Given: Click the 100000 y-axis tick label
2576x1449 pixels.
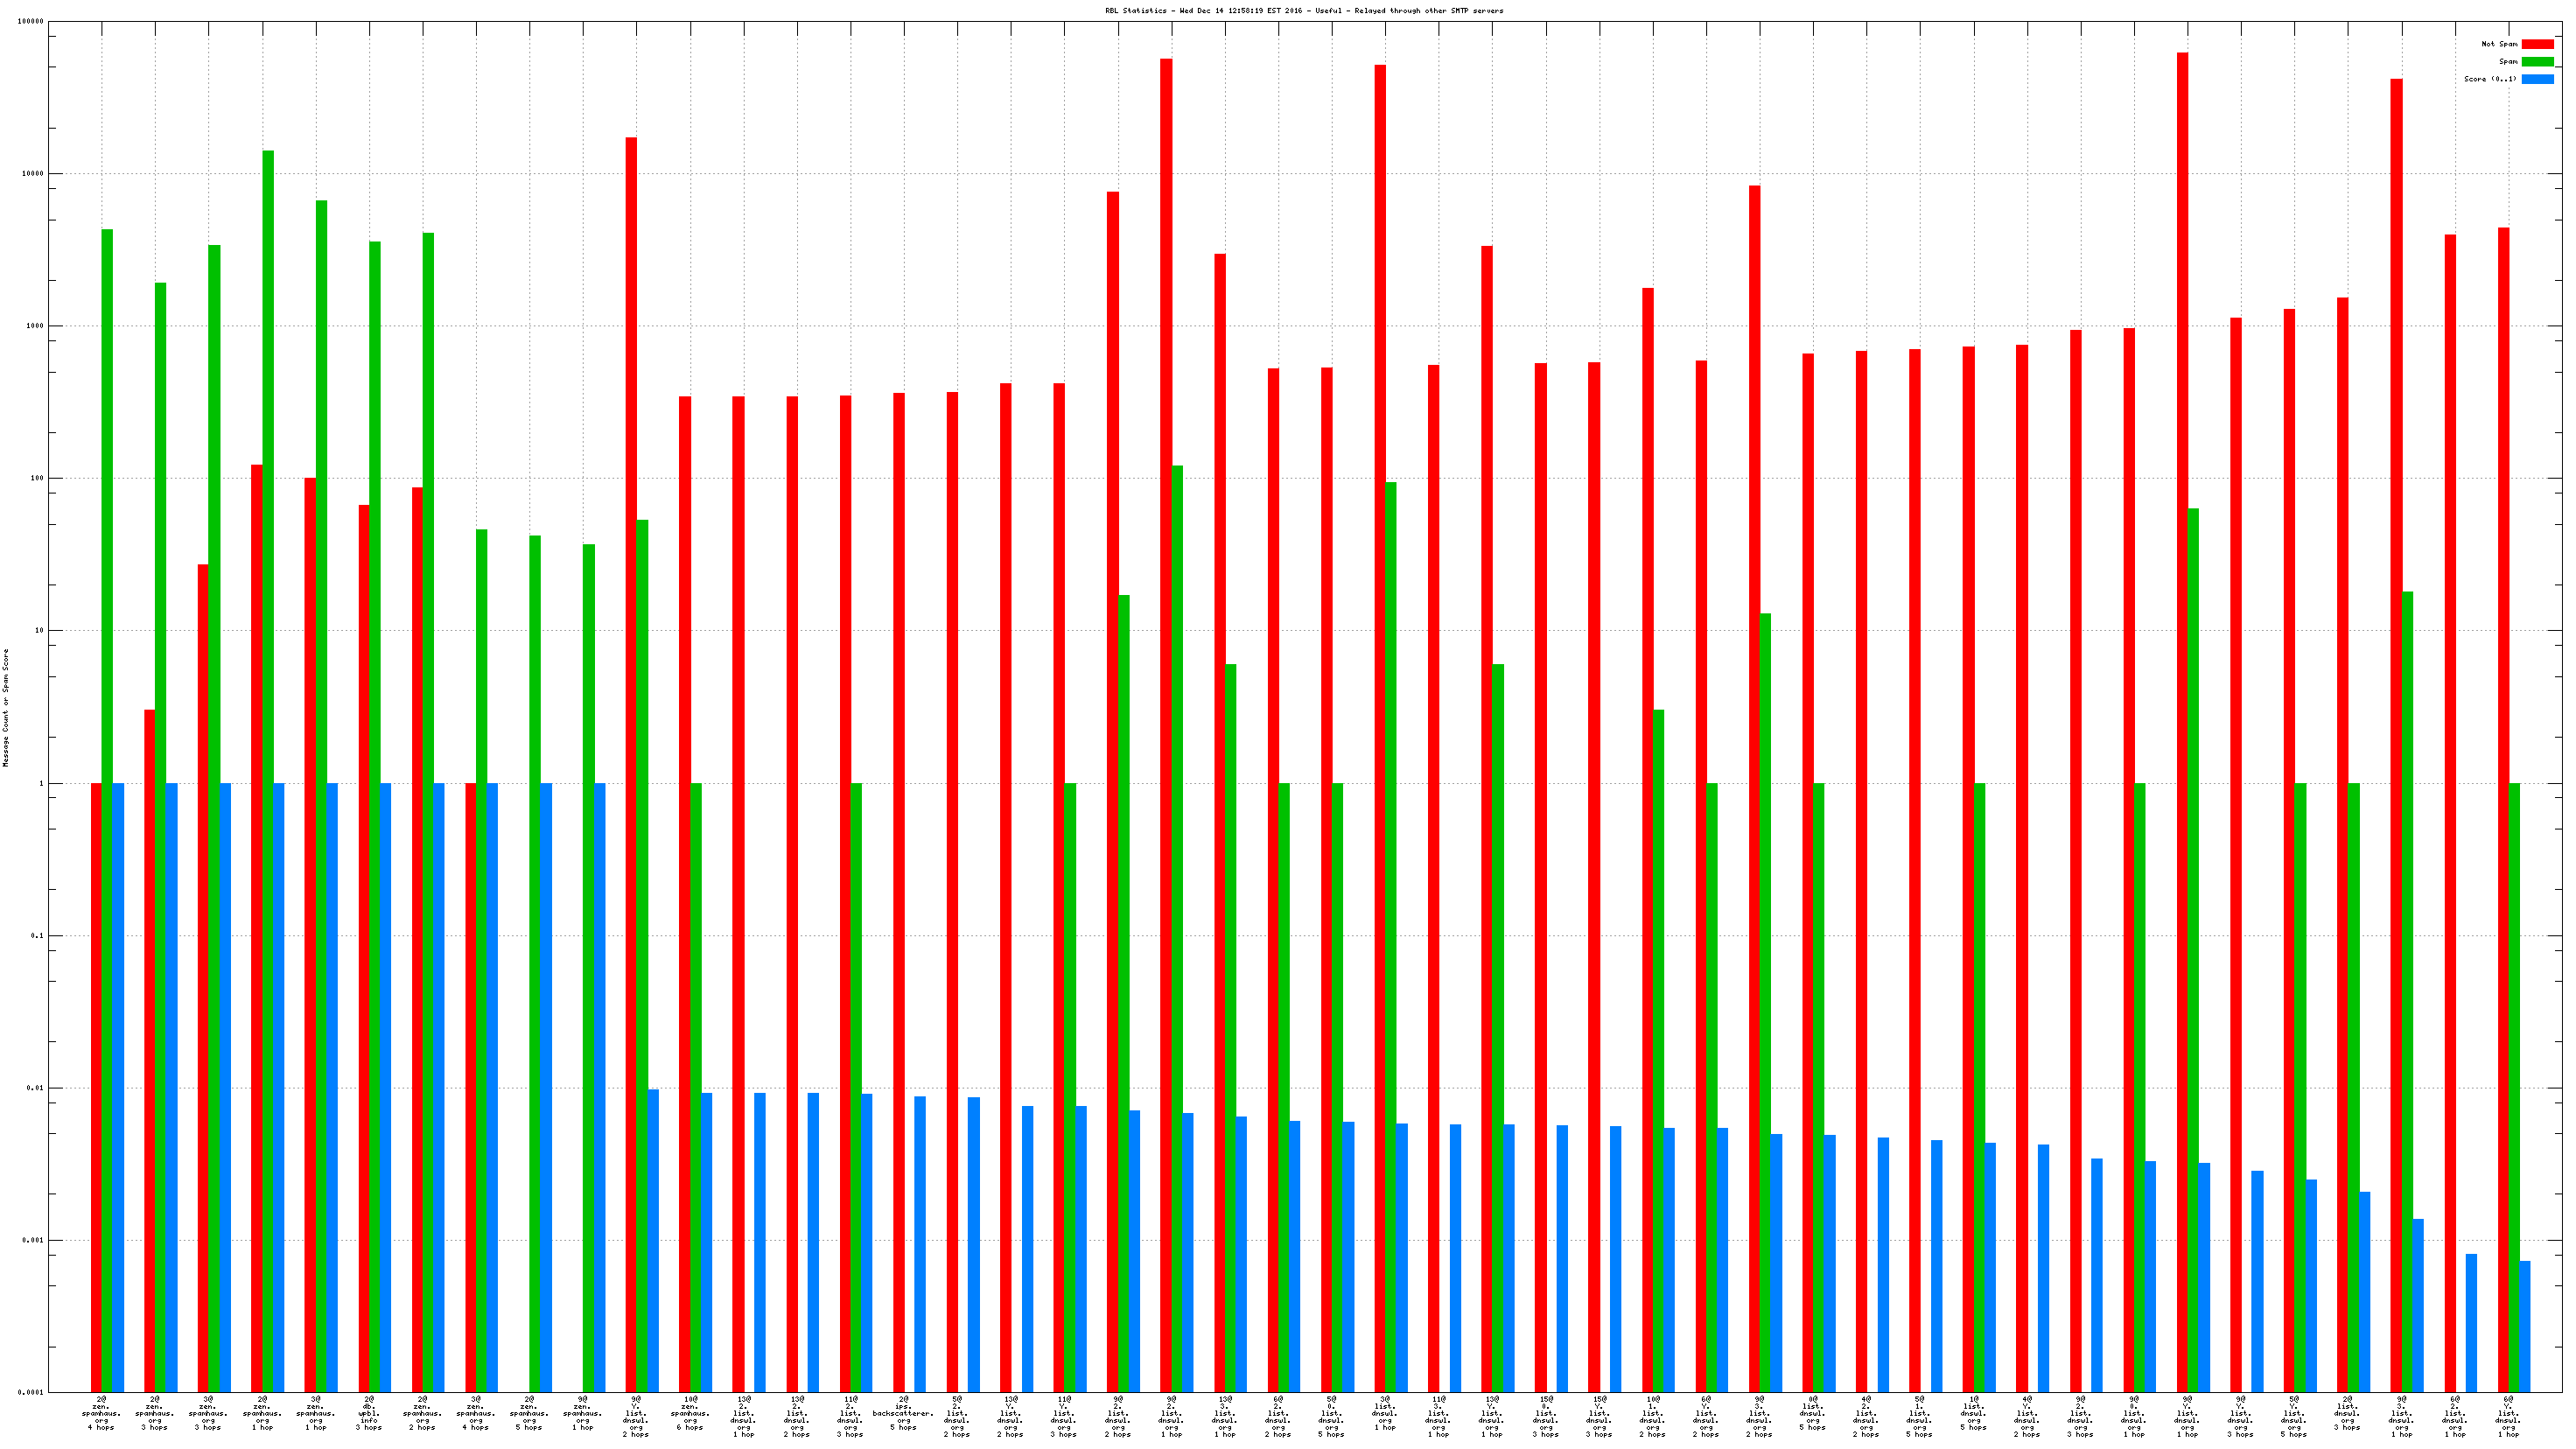Looking at the screenshot, I should [x=31, y=21].
